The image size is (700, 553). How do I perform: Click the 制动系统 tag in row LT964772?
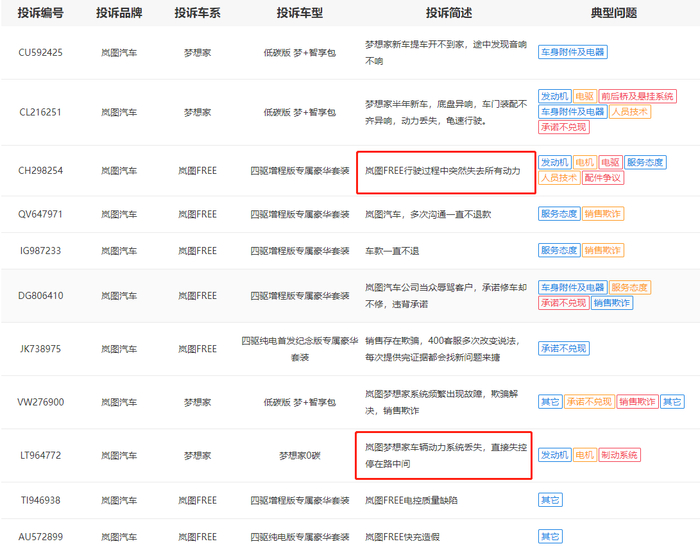(619, 455)
